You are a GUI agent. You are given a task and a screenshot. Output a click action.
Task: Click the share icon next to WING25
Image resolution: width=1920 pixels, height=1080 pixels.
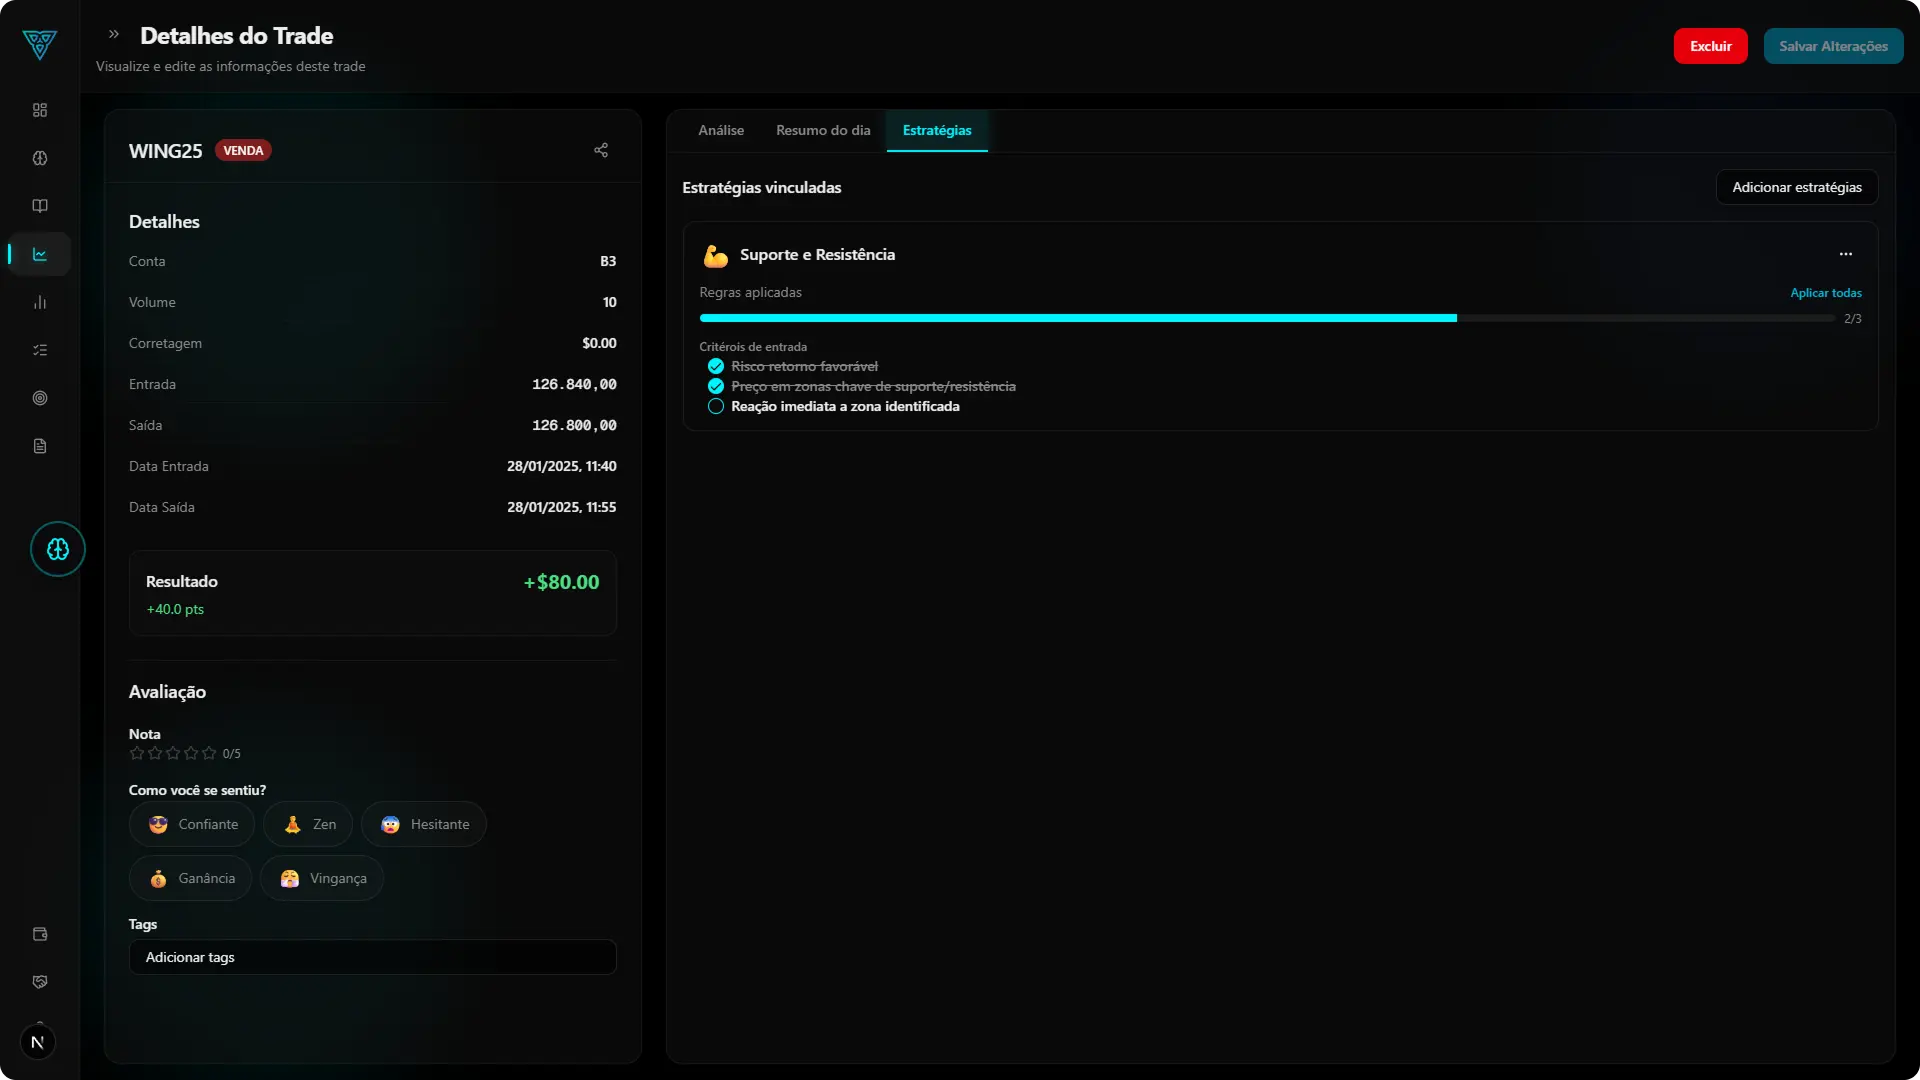600,150
